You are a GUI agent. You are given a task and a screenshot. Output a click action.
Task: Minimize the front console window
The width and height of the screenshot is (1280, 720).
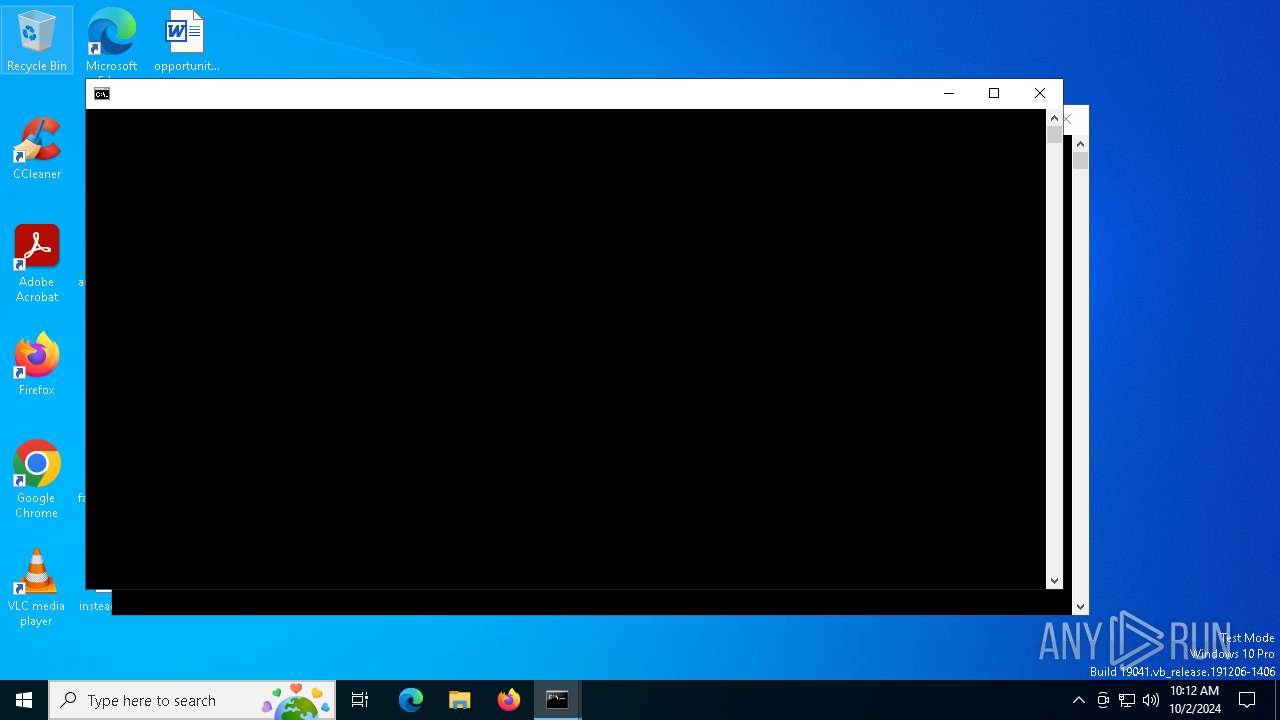[949, 94]
